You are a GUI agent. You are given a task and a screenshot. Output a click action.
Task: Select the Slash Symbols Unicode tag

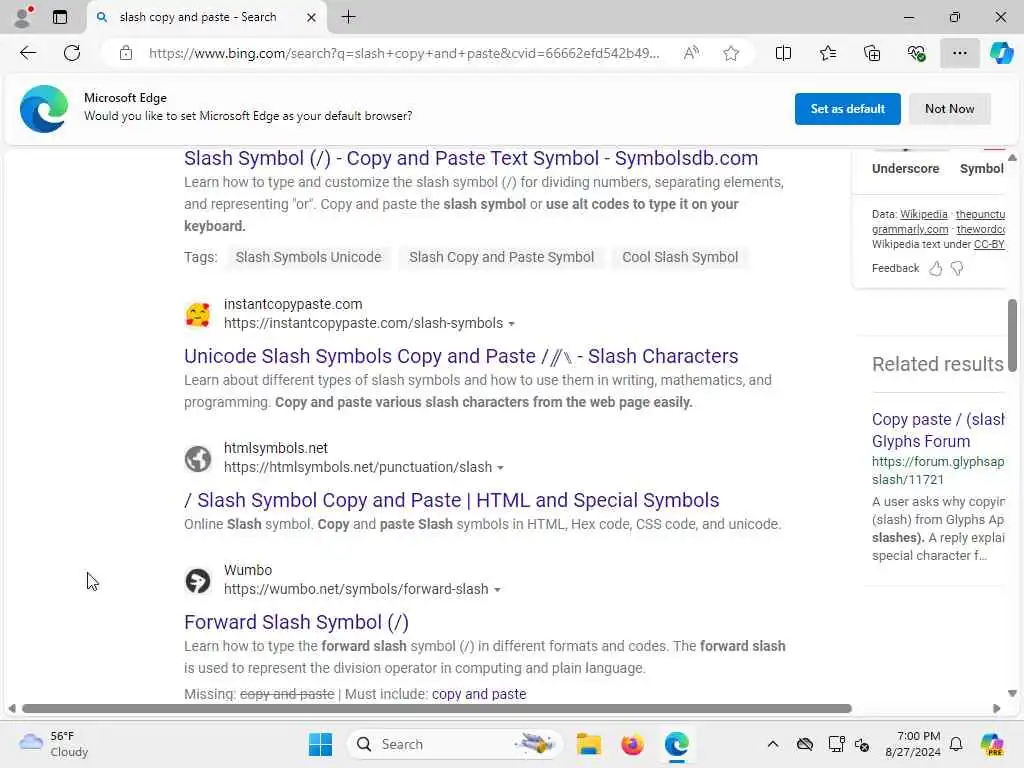point(308,257)
